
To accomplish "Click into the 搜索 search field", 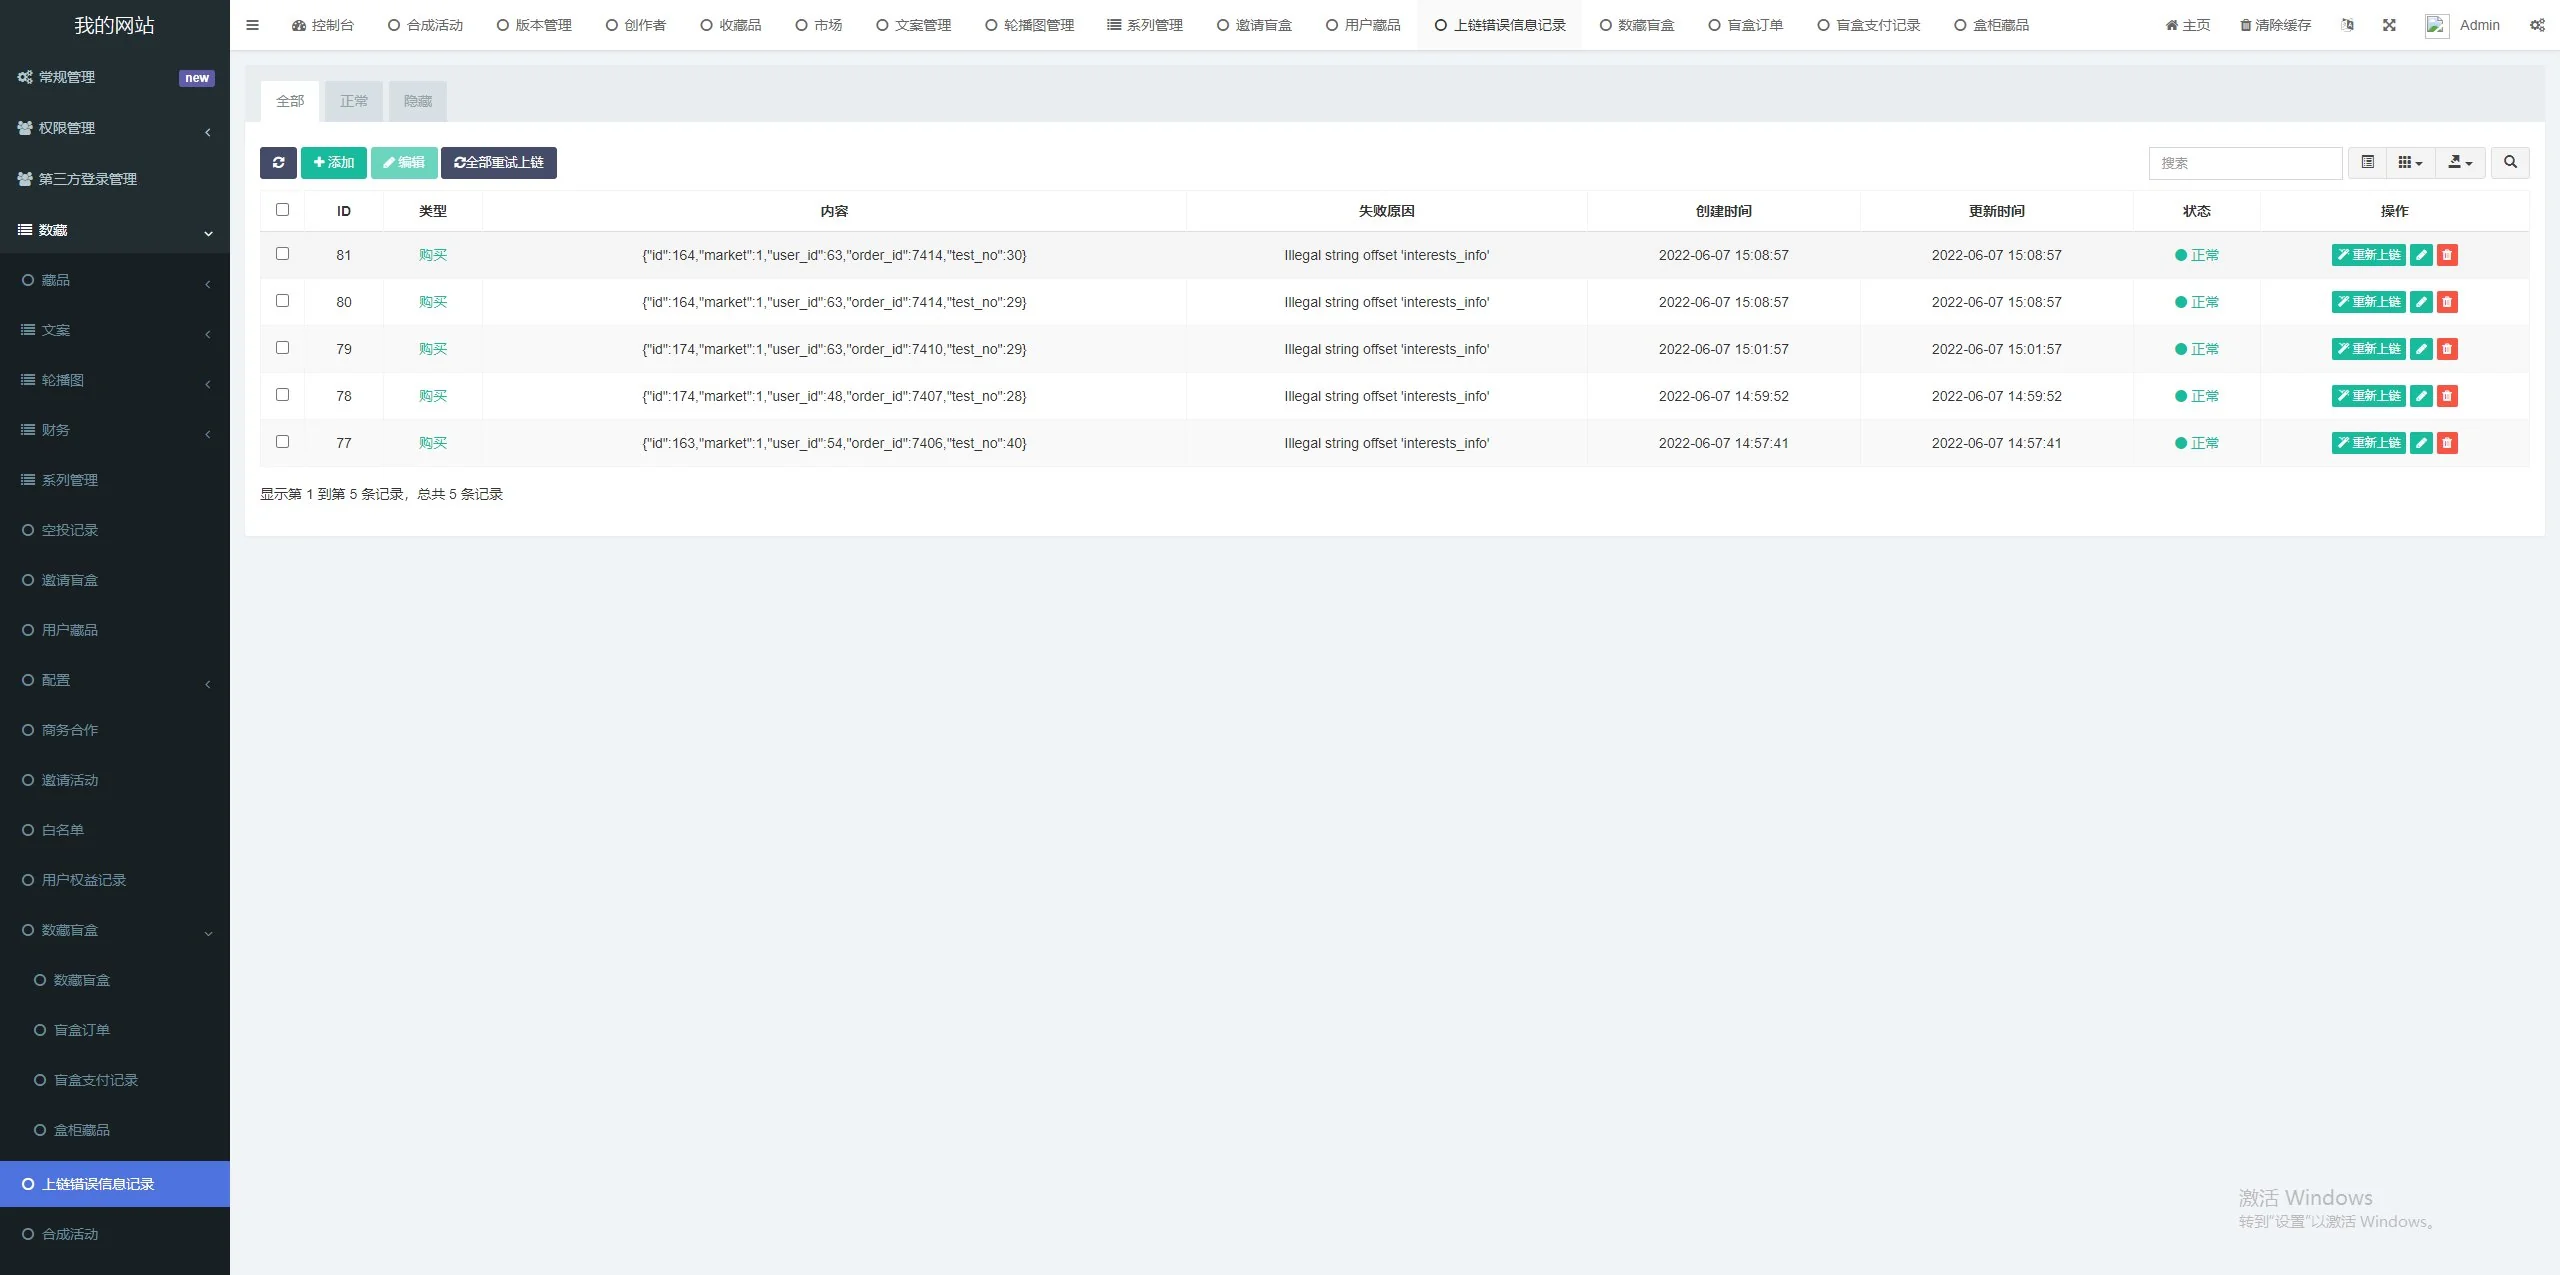I will 2245,163.
